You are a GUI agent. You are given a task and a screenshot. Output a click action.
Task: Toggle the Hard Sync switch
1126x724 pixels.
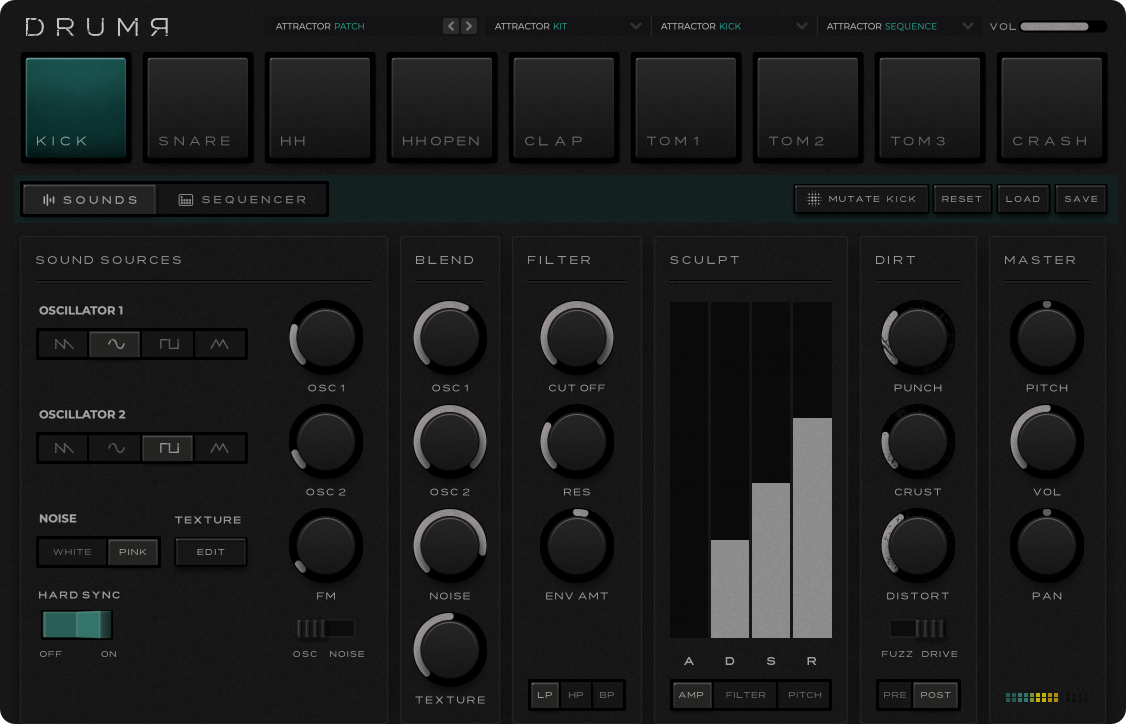(x=77, y=625)
